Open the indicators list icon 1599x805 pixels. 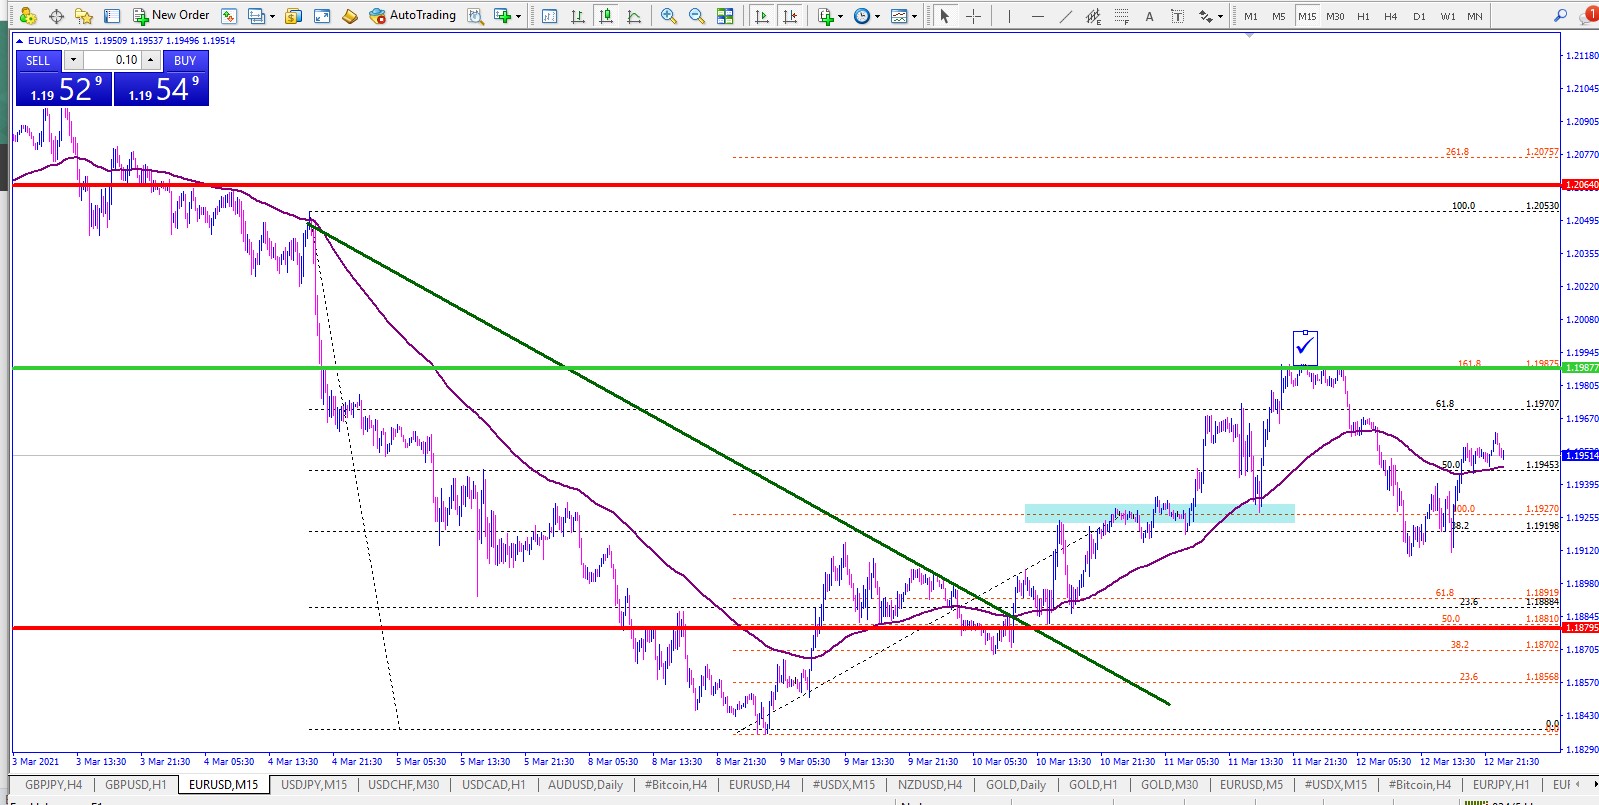pos(825,16)
